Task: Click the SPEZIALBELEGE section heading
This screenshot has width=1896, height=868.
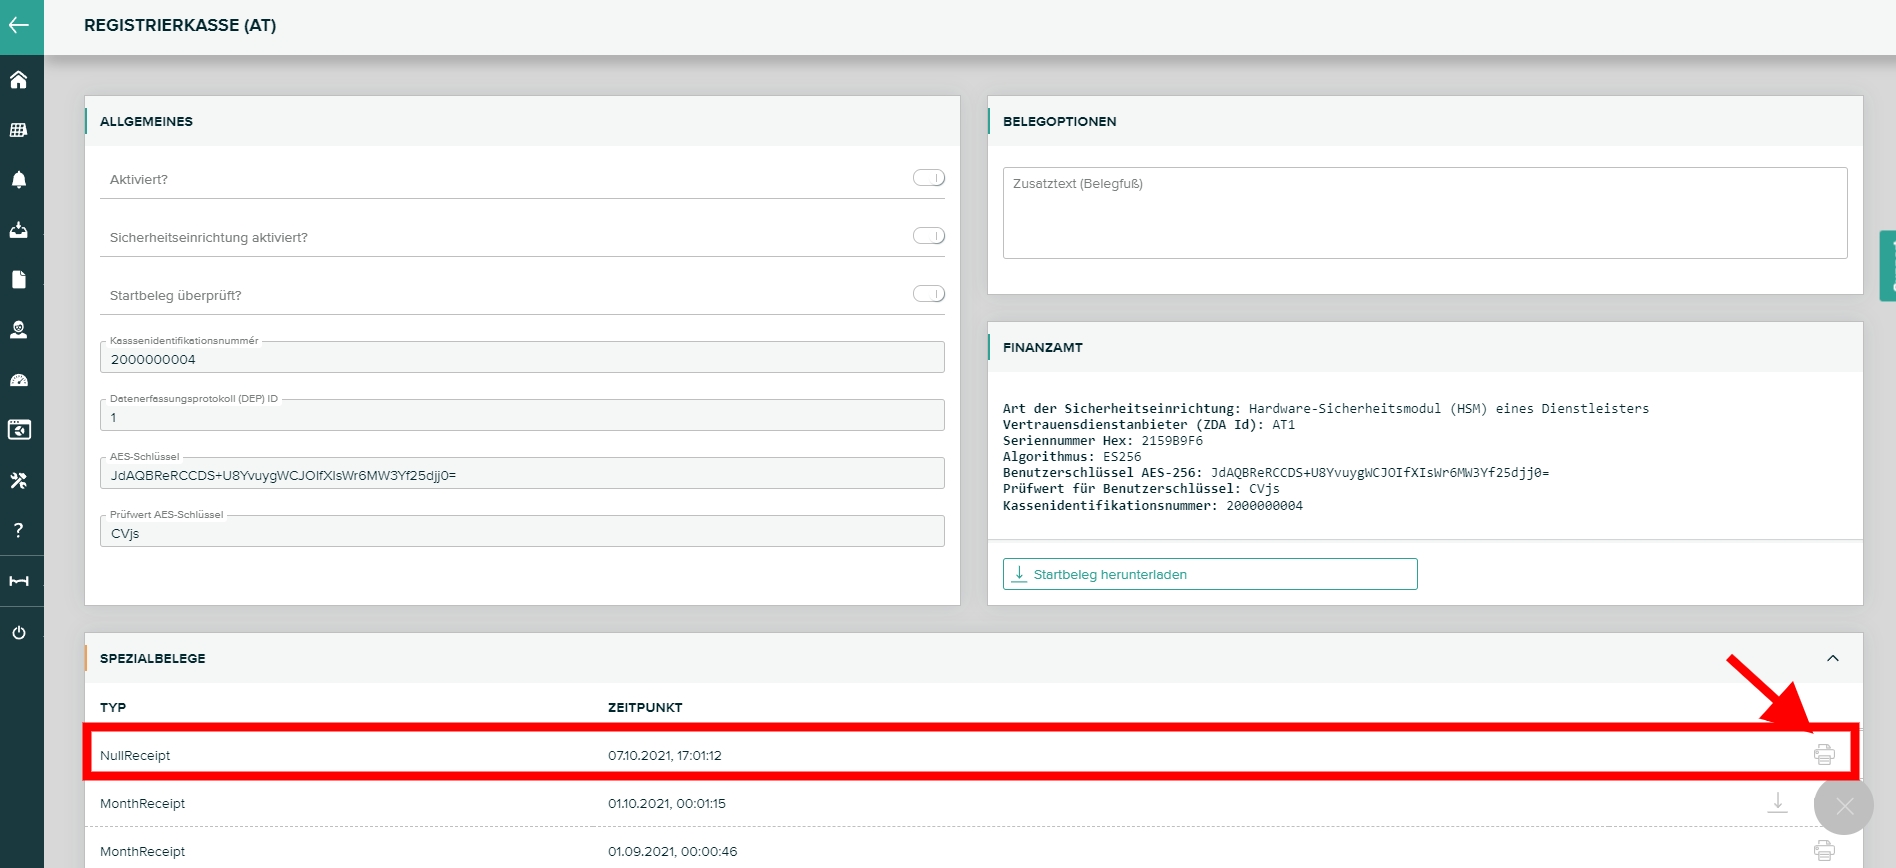Action: (x=153, y=658)
